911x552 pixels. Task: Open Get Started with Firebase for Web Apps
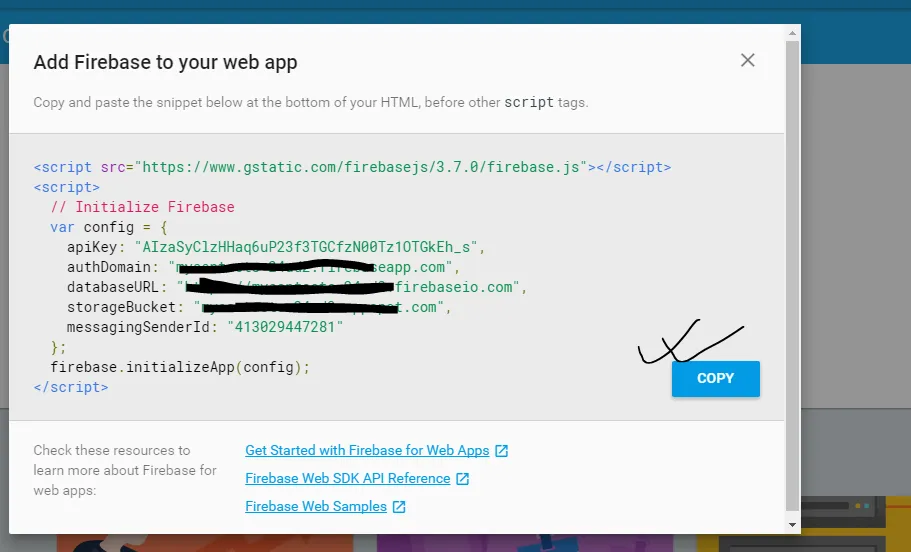[x=367, y=450]
